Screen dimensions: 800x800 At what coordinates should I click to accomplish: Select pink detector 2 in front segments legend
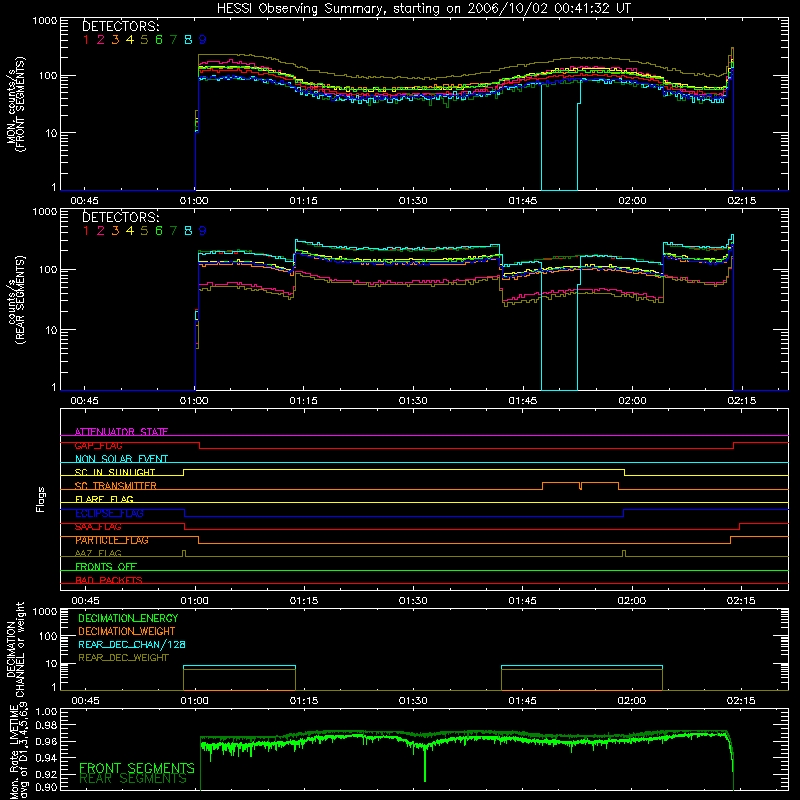[101, 40]
